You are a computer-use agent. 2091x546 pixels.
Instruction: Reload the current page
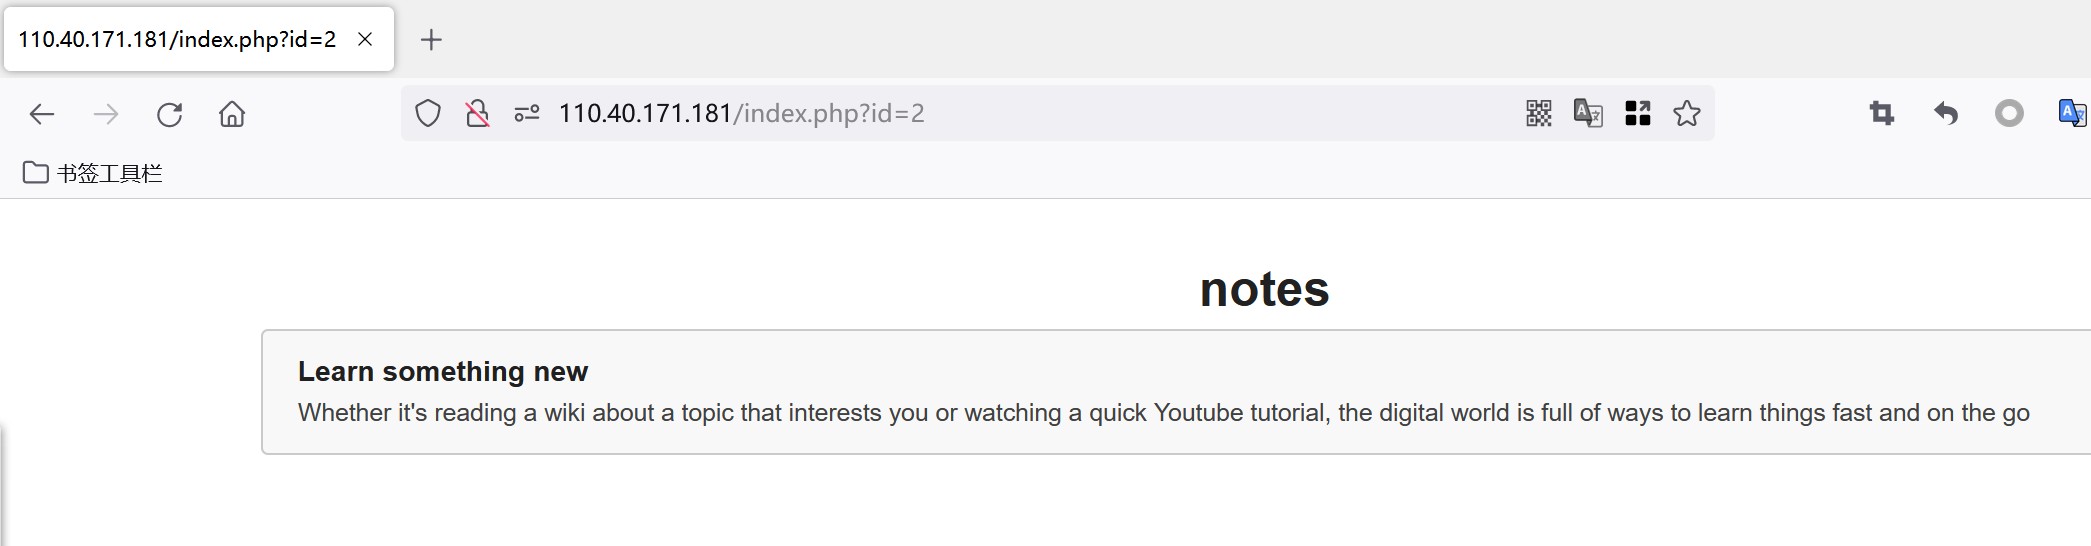click(x=169, y=114)
